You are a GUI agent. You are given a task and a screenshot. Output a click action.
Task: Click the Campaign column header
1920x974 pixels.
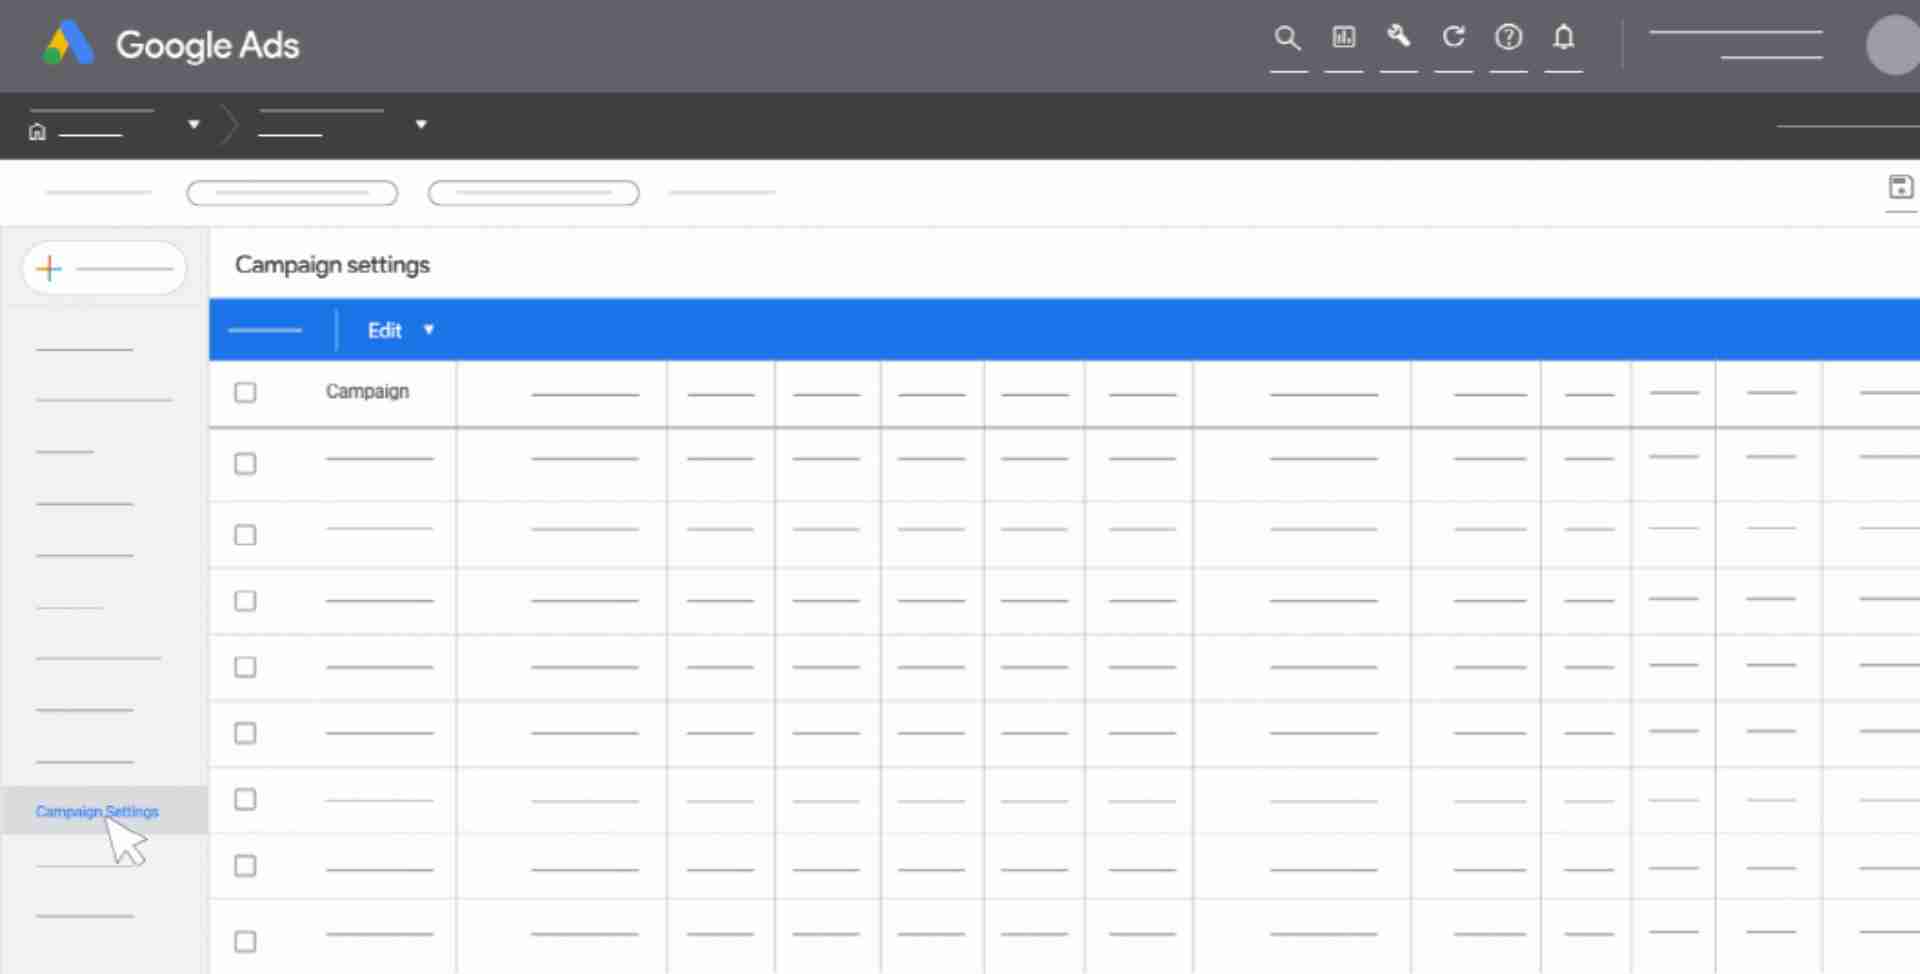tap(367, 391)
